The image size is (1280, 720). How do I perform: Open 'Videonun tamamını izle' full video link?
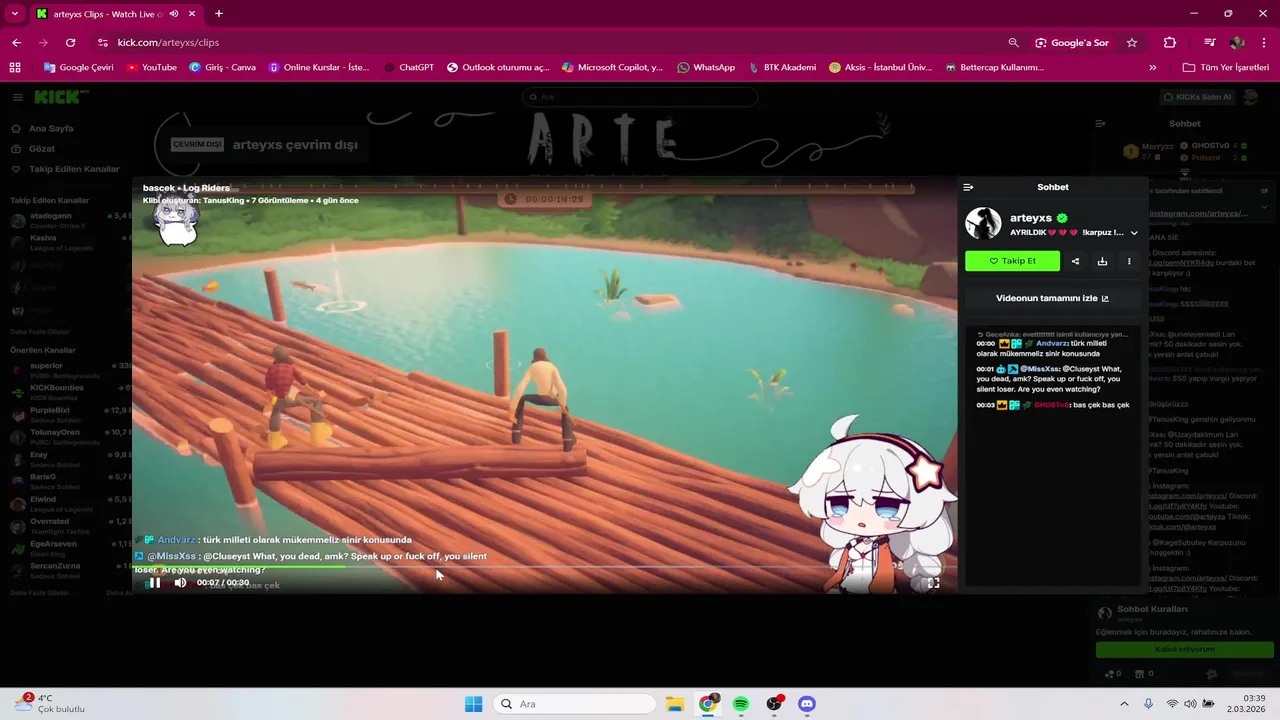tap(1052, 298)
